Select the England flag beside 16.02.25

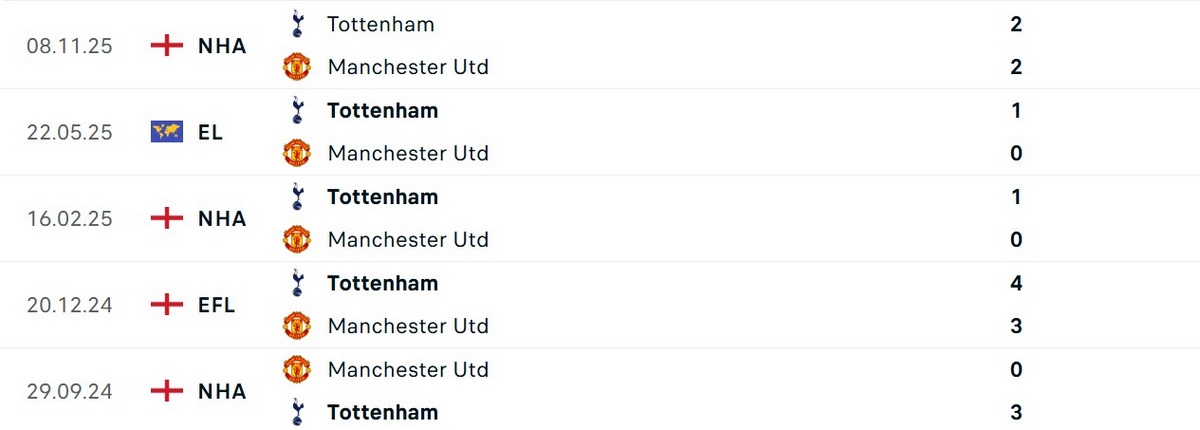click(166, 218)
